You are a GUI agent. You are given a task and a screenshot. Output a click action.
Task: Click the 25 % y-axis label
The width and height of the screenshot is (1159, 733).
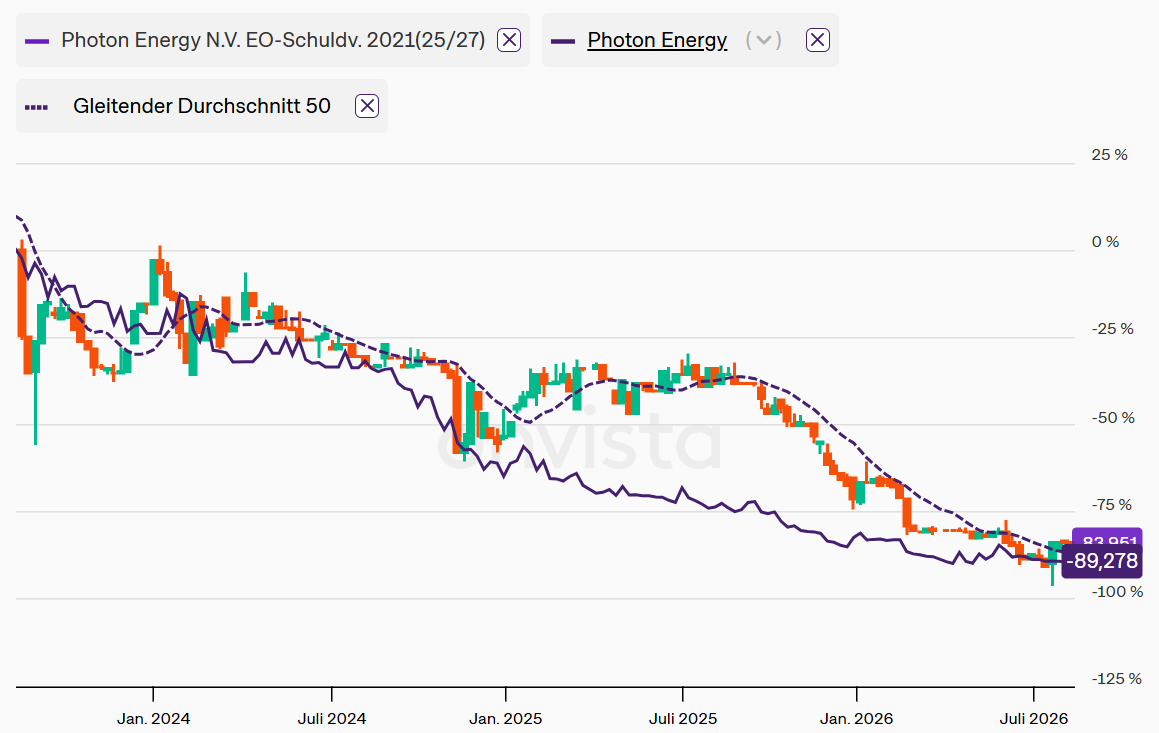click(x=1109, y=154)
